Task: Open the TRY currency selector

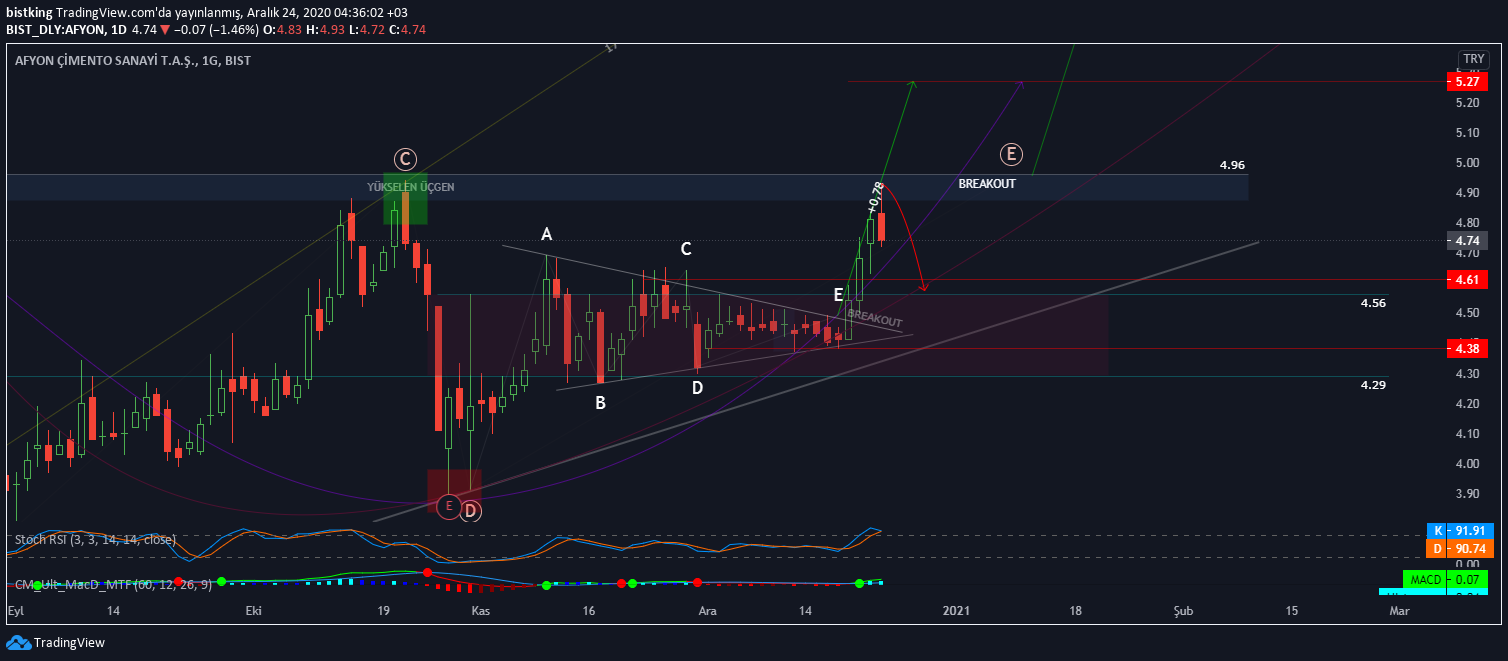Action: click(x=1474, y=60)
